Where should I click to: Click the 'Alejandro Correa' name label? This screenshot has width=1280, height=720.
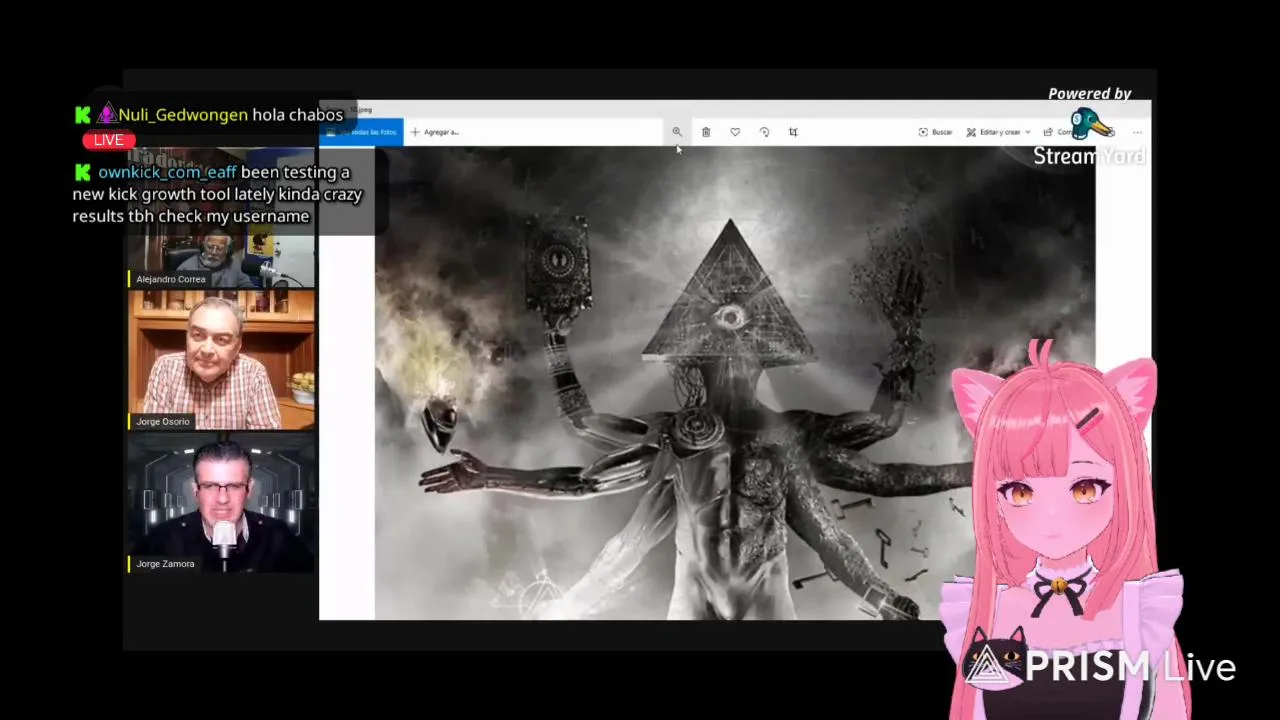pos(170,279)
